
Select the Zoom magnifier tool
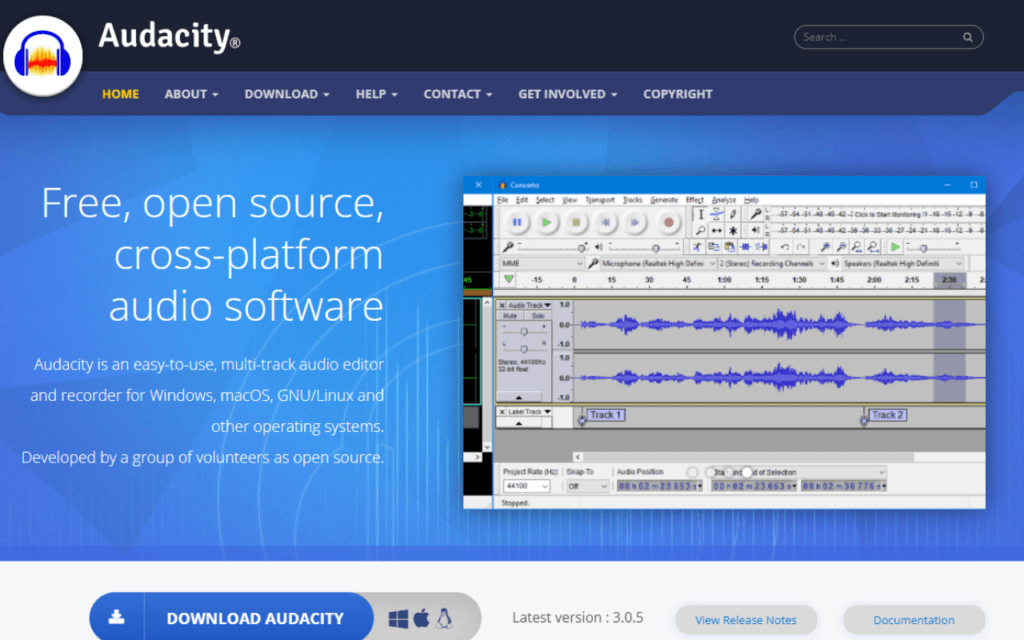(700, 231)
